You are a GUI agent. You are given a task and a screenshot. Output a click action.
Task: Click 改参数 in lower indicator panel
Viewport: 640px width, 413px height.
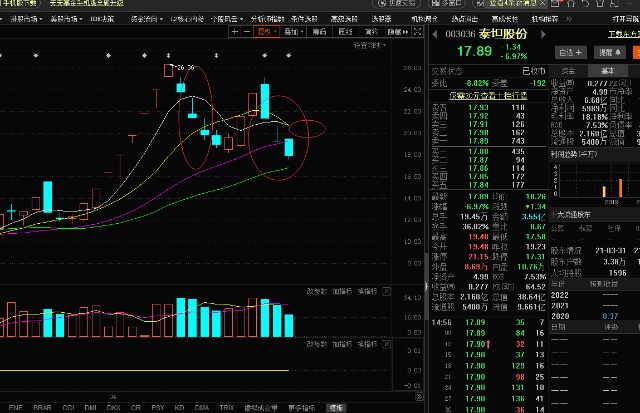click(x=317, y=344)
